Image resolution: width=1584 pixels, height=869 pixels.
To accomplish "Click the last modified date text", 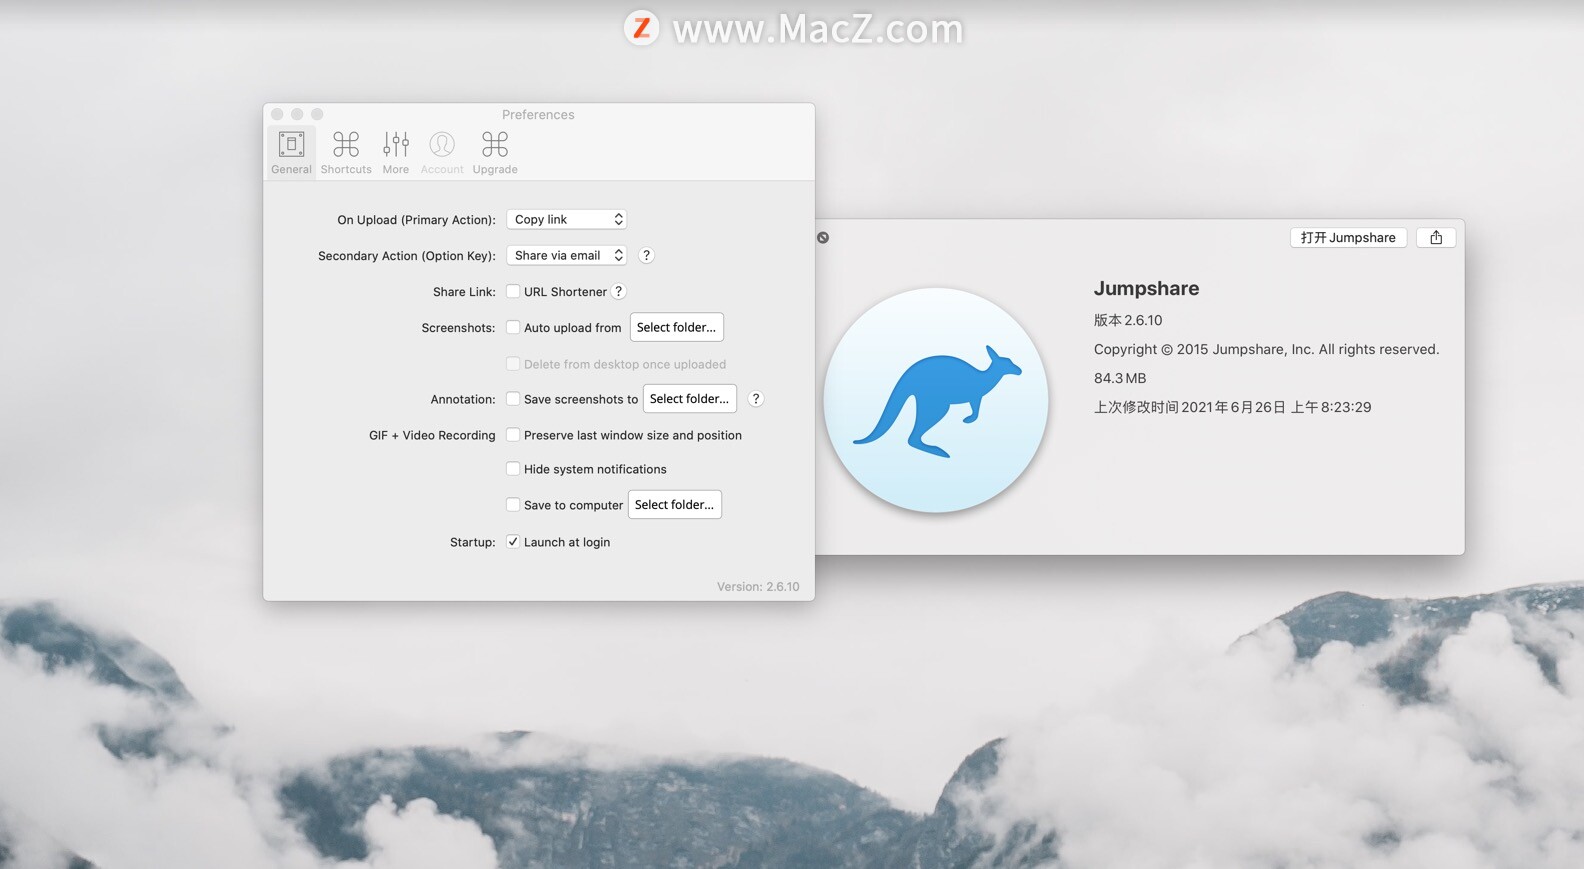I will (x=1232, y=407).
